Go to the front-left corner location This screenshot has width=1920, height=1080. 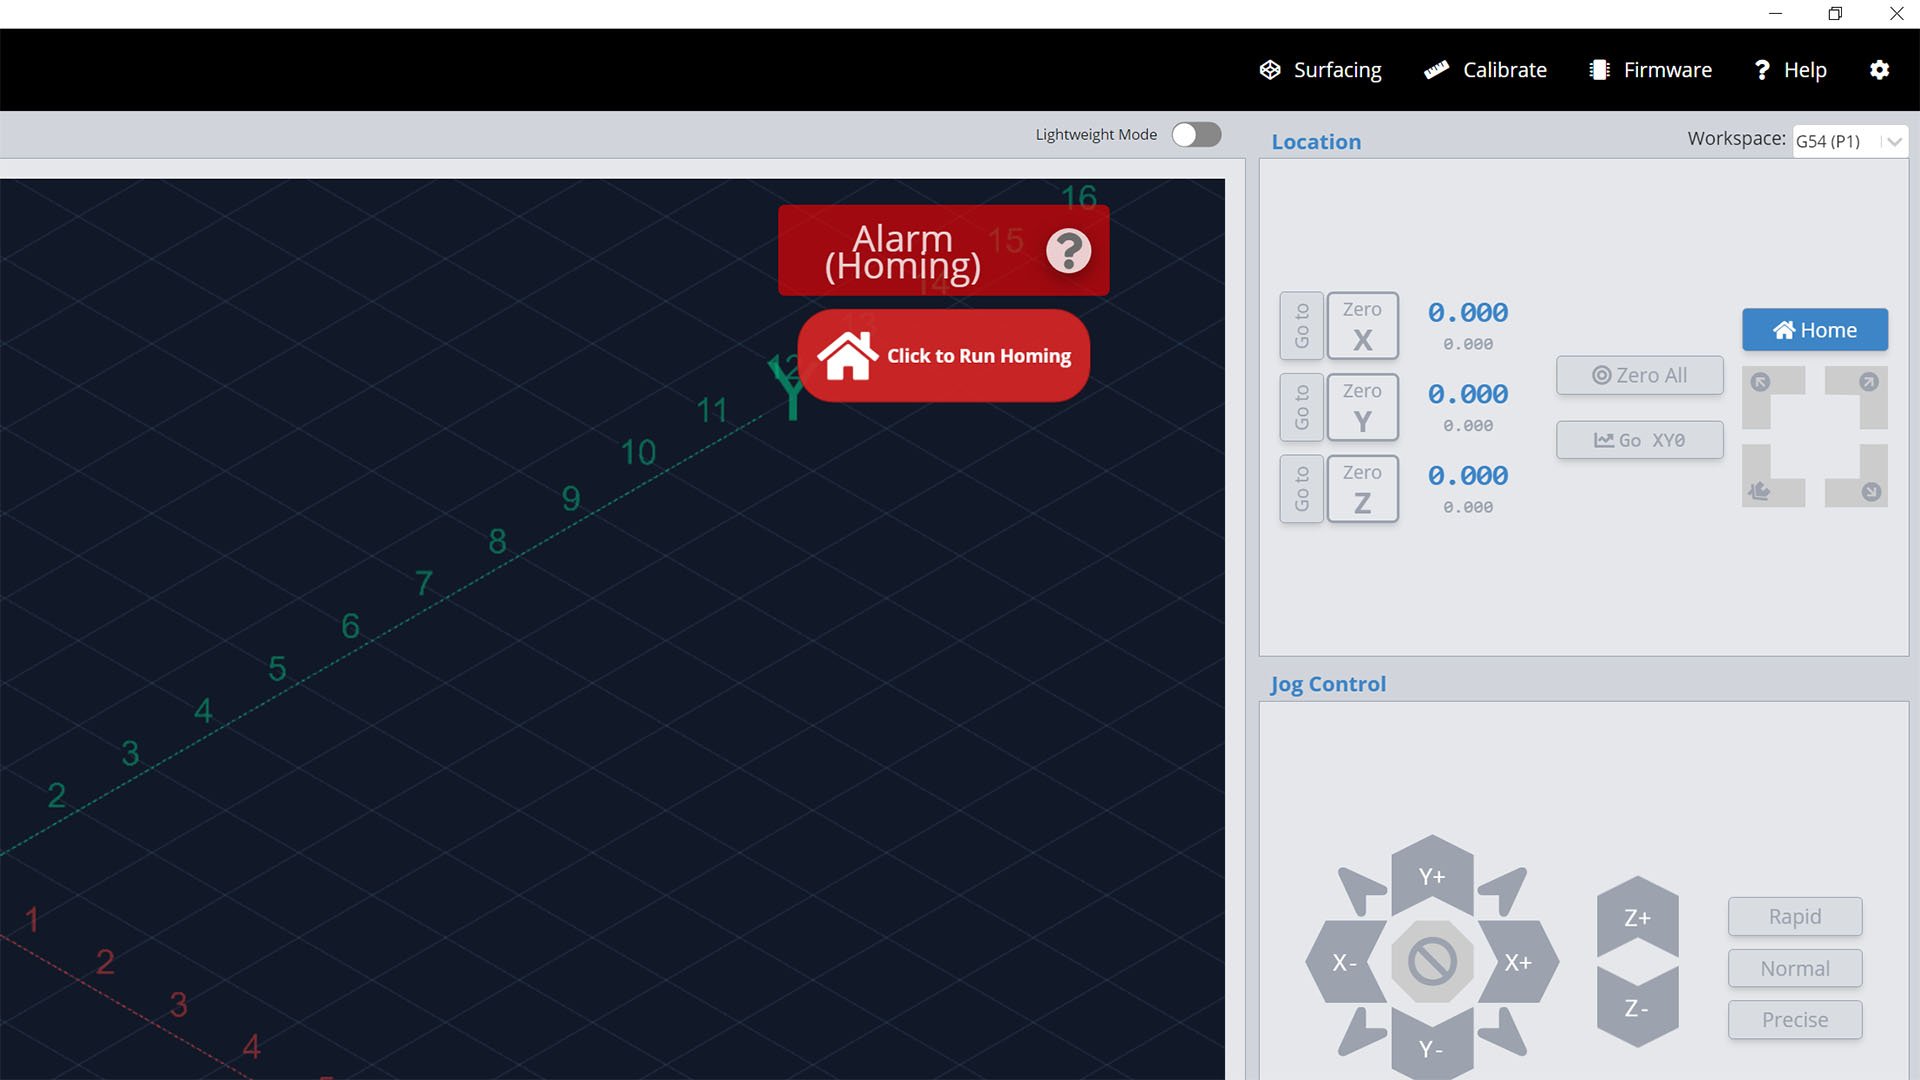click(x=1761, y=491)
